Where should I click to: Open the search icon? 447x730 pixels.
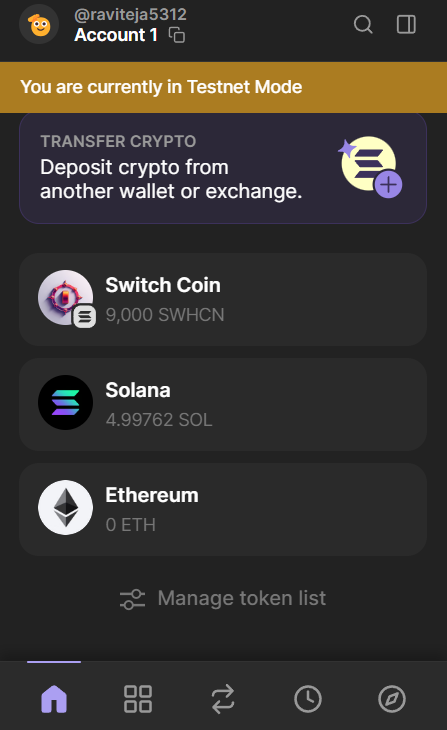[x=363, y=24]
